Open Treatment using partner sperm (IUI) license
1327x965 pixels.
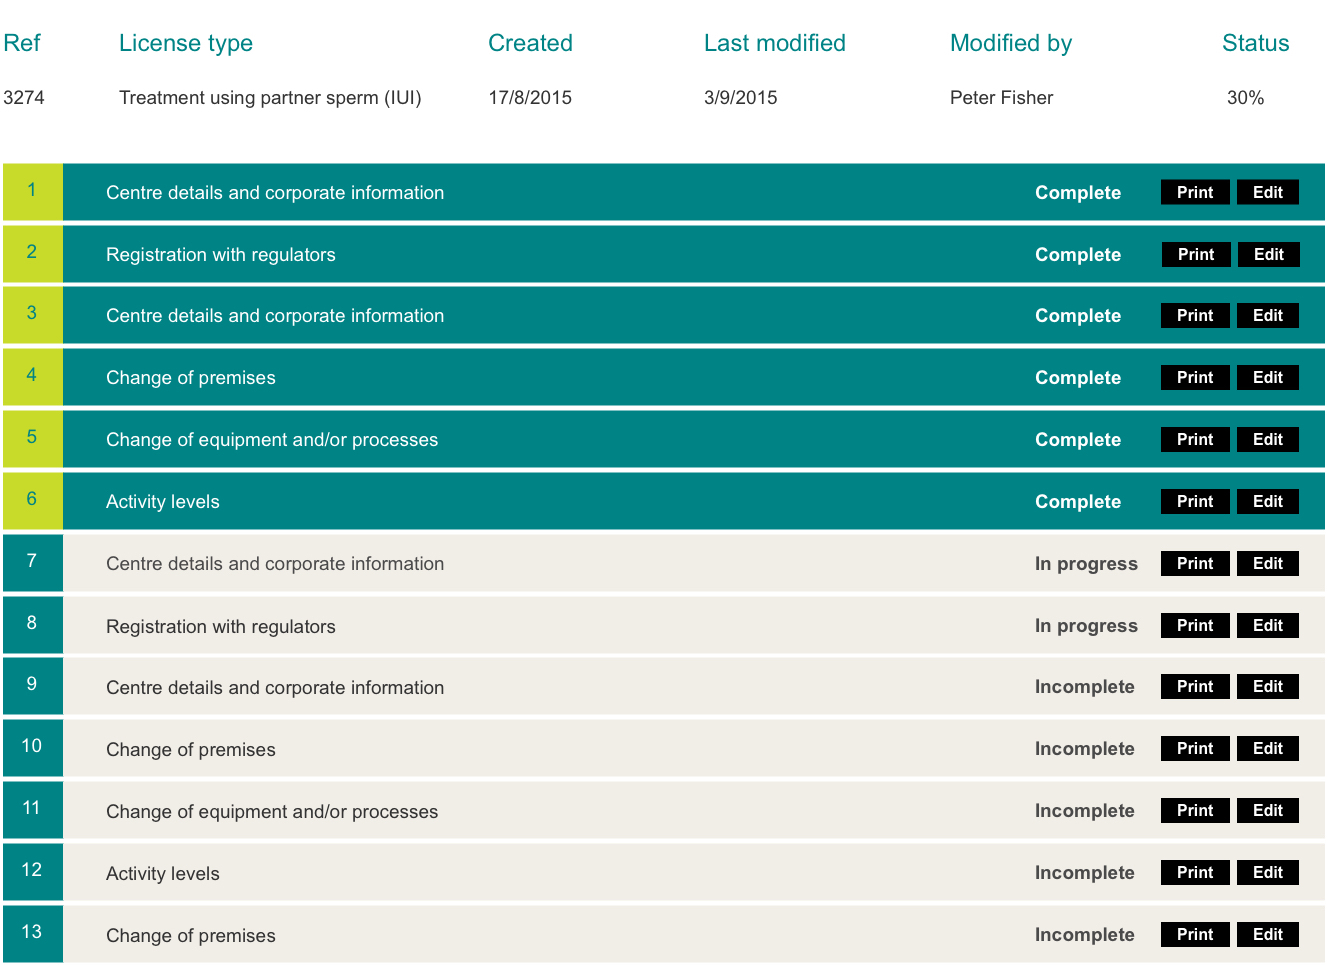pos(270,98)
